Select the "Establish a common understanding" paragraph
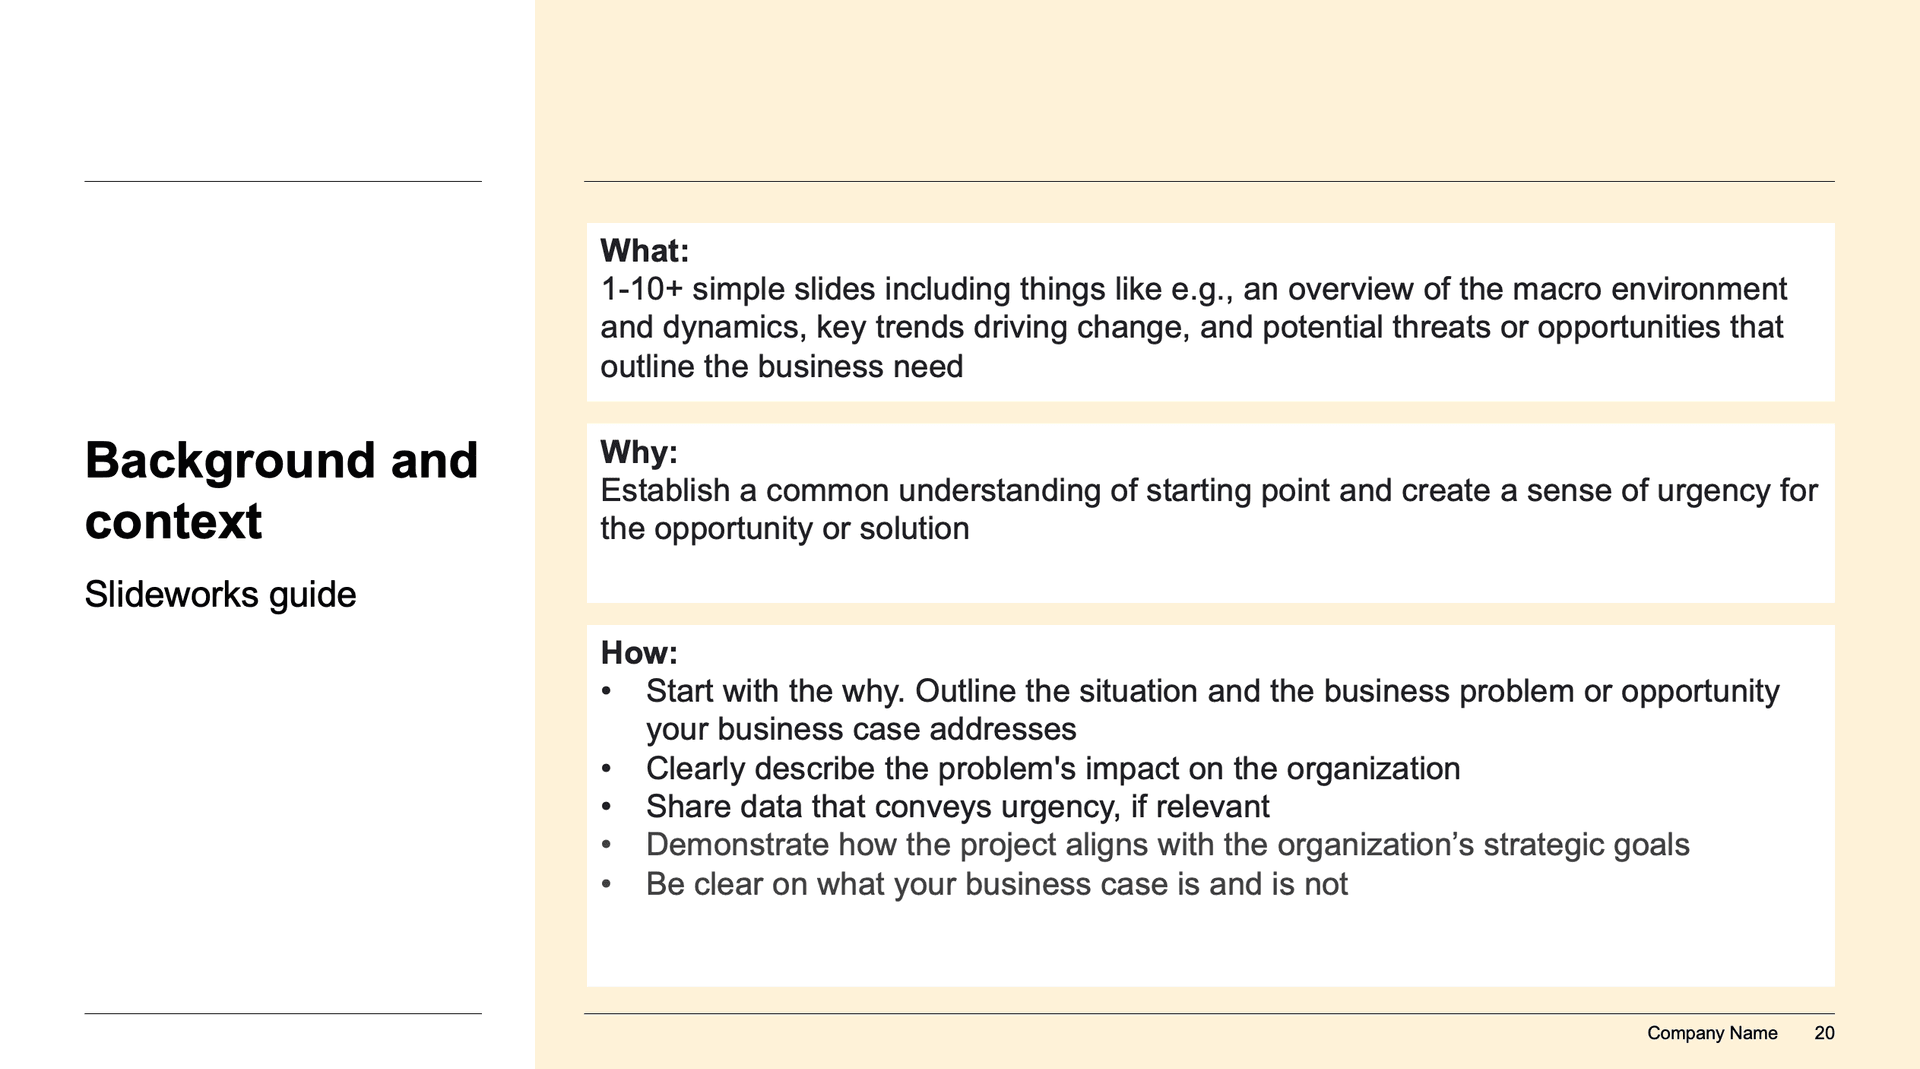This screenshot has height=1069, width=1920. pyautogui.click(x=1208, y=510)
